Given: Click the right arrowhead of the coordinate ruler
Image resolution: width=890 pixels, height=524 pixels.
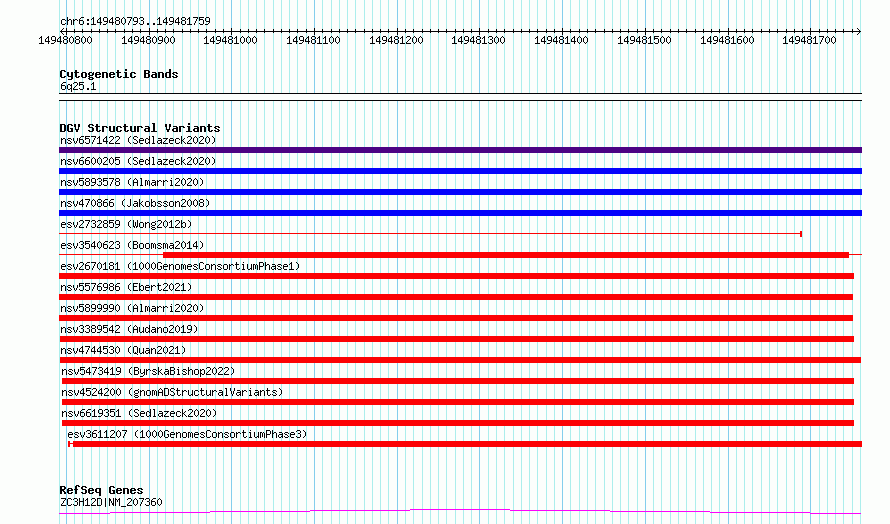Looking at the screenshot, I should (859, 31).
